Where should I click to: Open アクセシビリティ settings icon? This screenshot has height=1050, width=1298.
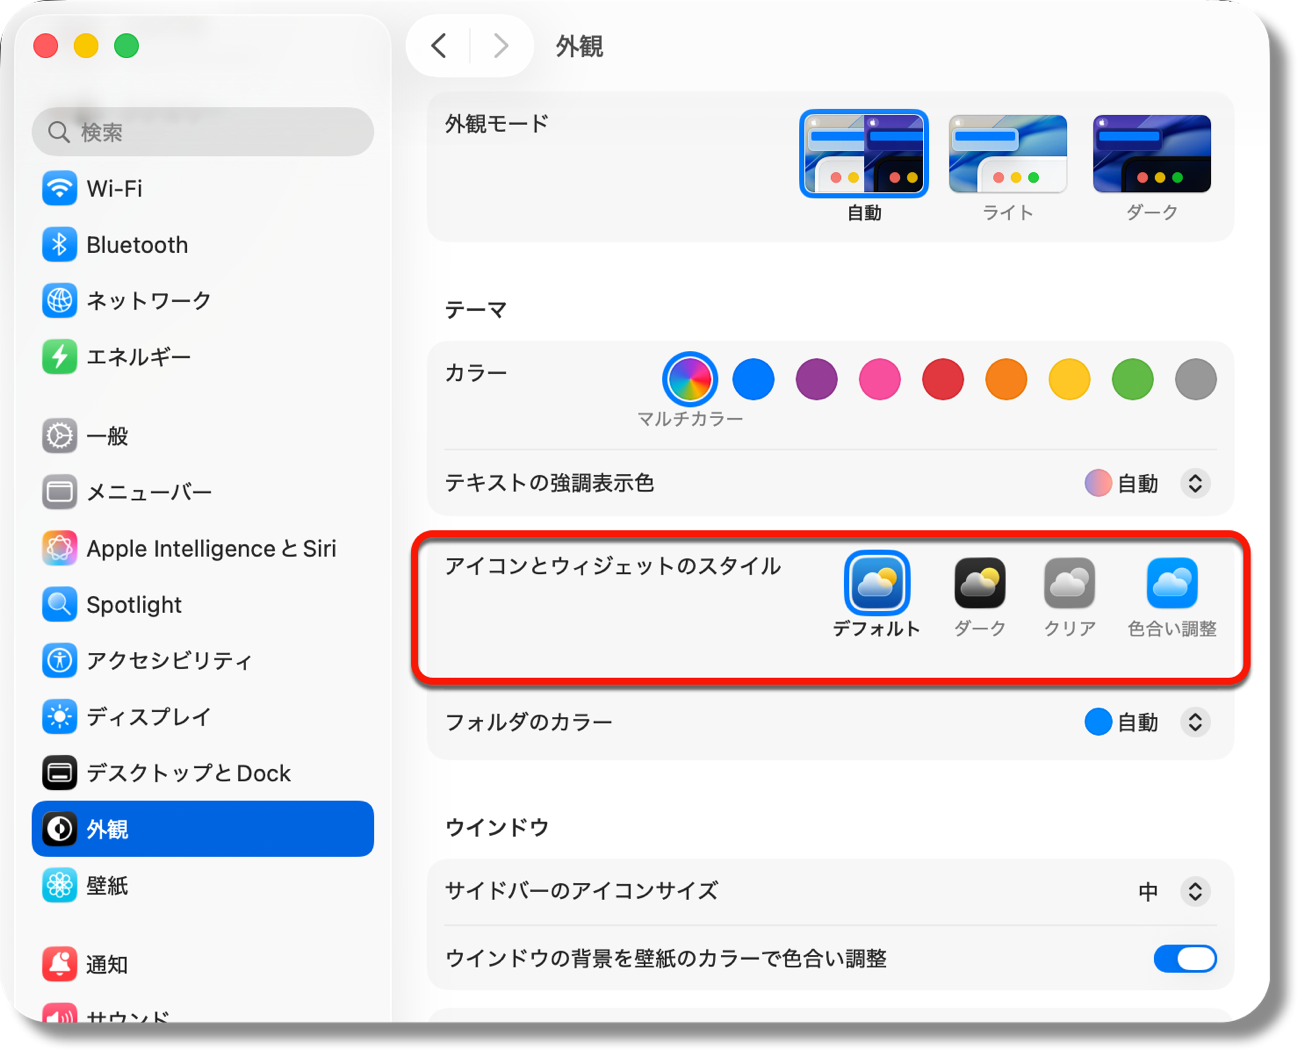point(60,660)
